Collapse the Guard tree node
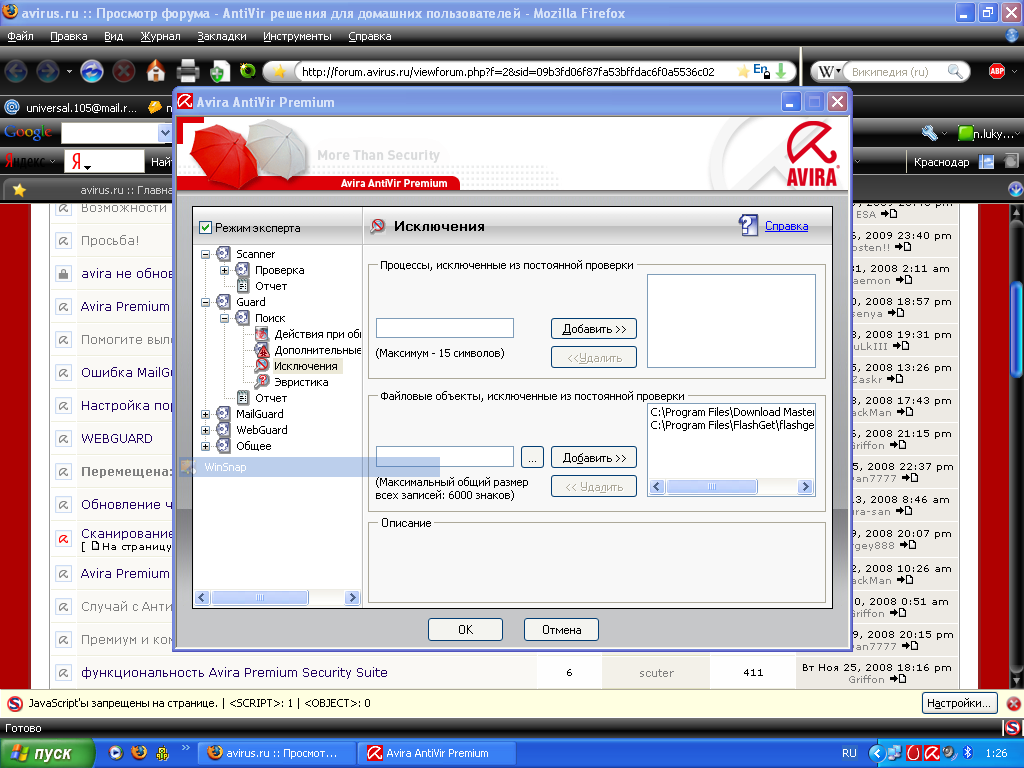 click(205, 302)
